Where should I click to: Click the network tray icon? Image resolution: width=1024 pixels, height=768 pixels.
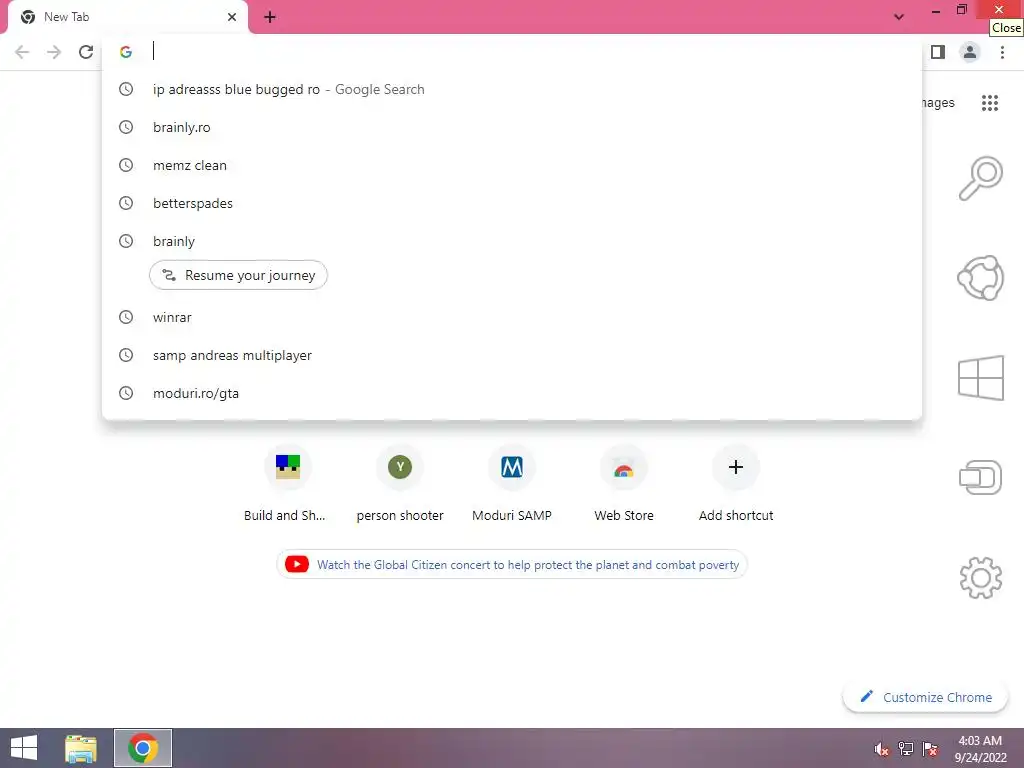click(x=906, y=749)
